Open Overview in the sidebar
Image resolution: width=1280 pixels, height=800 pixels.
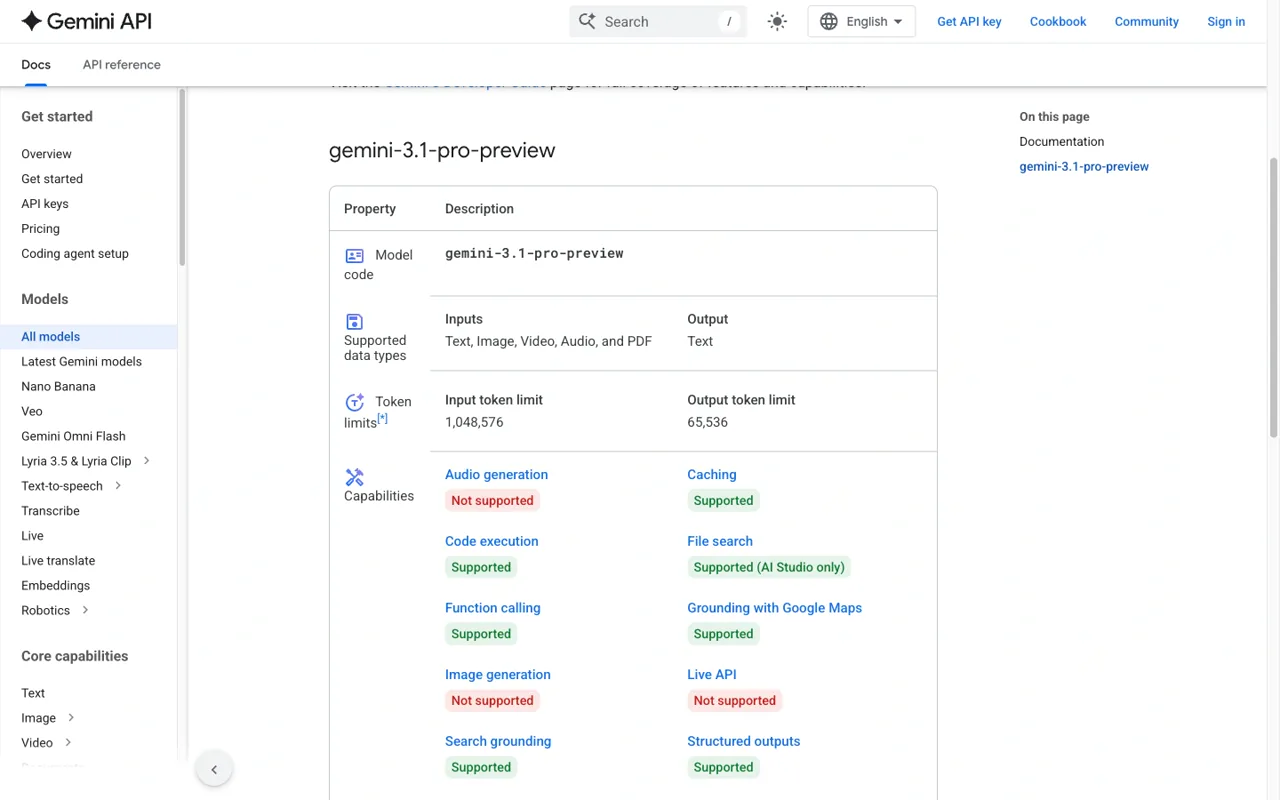(46, 154)
